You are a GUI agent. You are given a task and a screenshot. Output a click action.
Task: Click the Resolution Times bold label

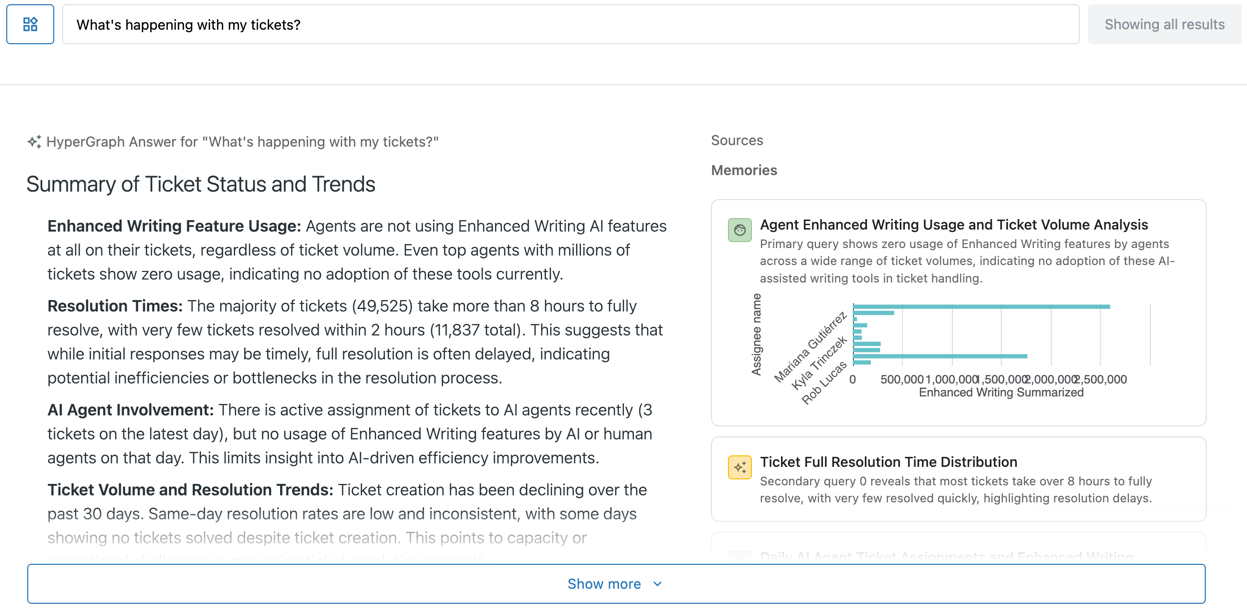pos(114,306)
